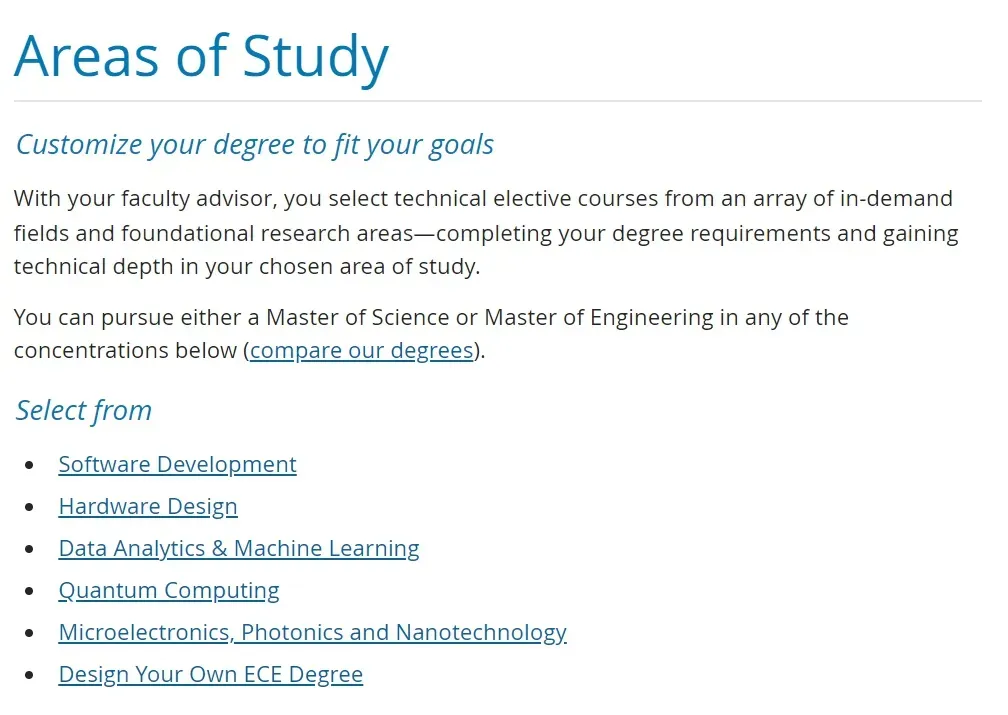
Task: Open the Software Development link
Action: point(177,465)
